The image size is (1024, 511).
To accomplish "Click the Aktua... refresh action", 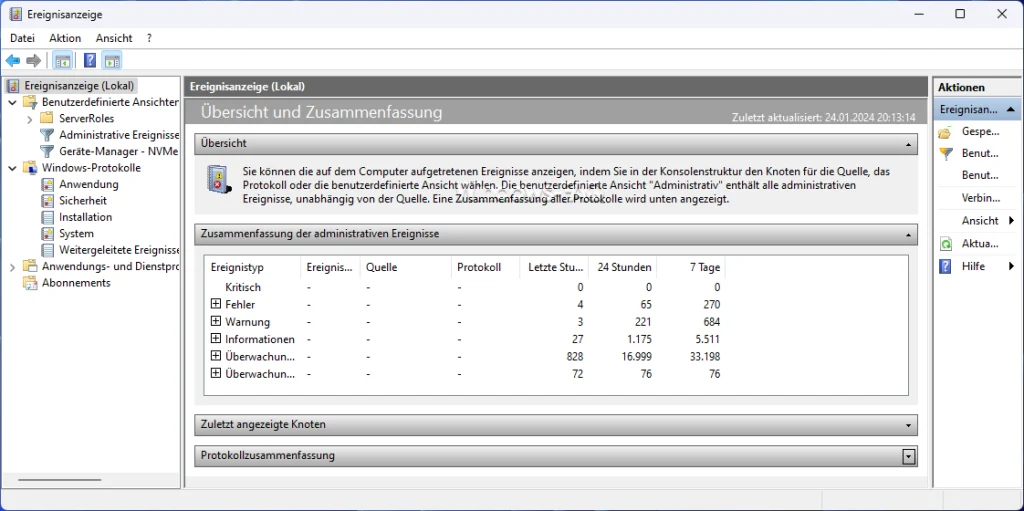I will [x=980, y=244].
